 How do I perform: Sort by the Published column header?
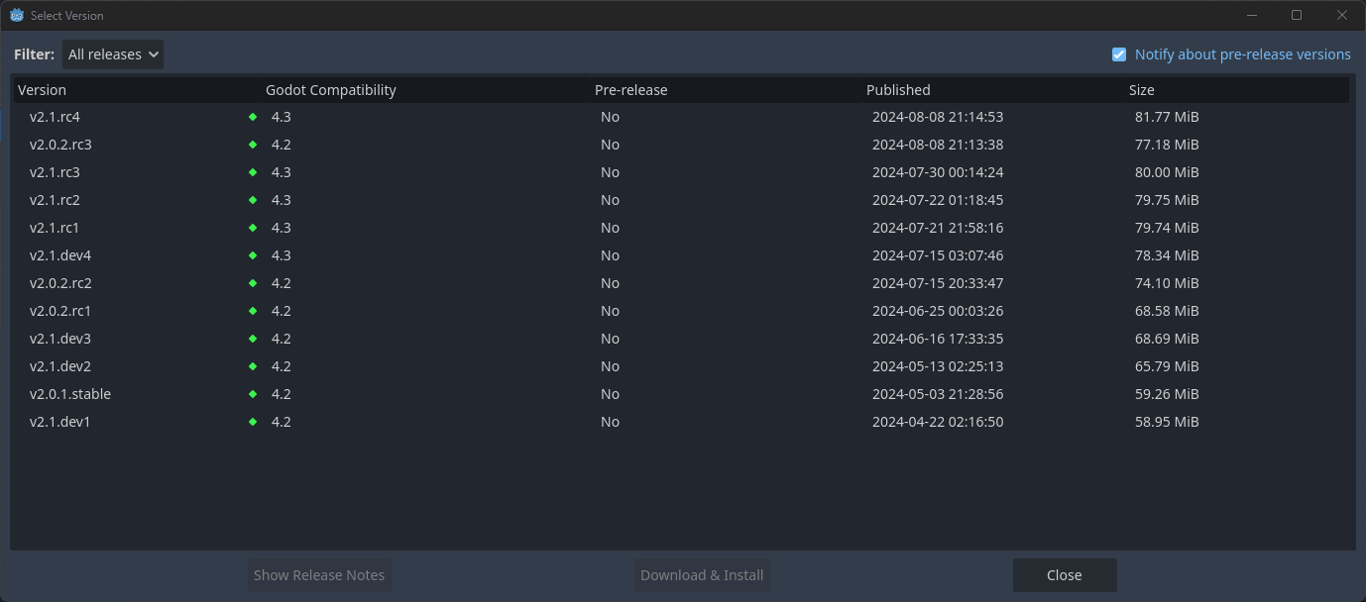click(993, 90)
